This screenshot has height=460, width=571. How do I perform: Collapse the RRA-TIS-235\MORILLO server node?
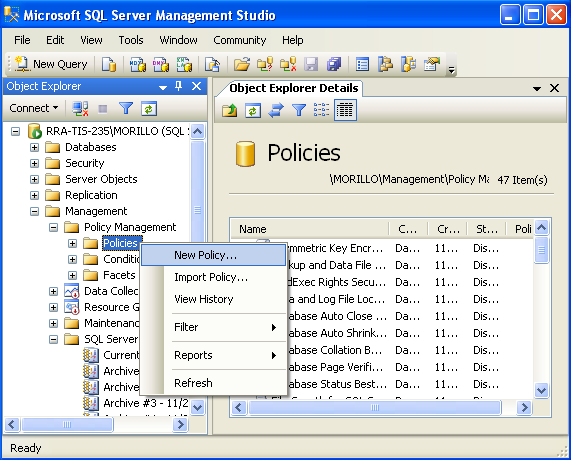(15, 131)
